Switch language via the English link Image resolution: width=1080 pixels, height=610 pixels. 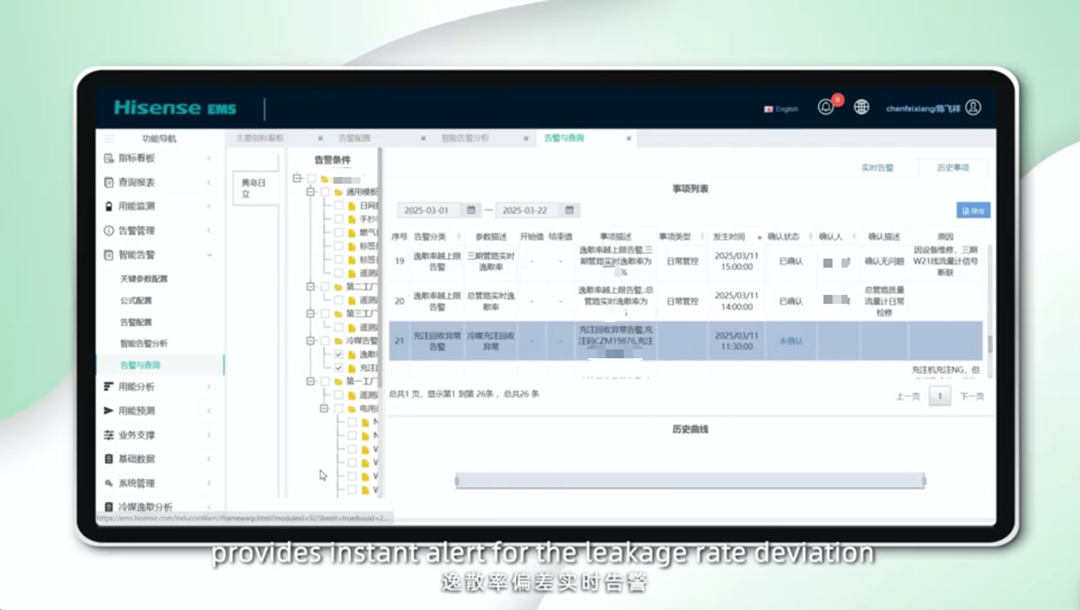tap(781, 109)
